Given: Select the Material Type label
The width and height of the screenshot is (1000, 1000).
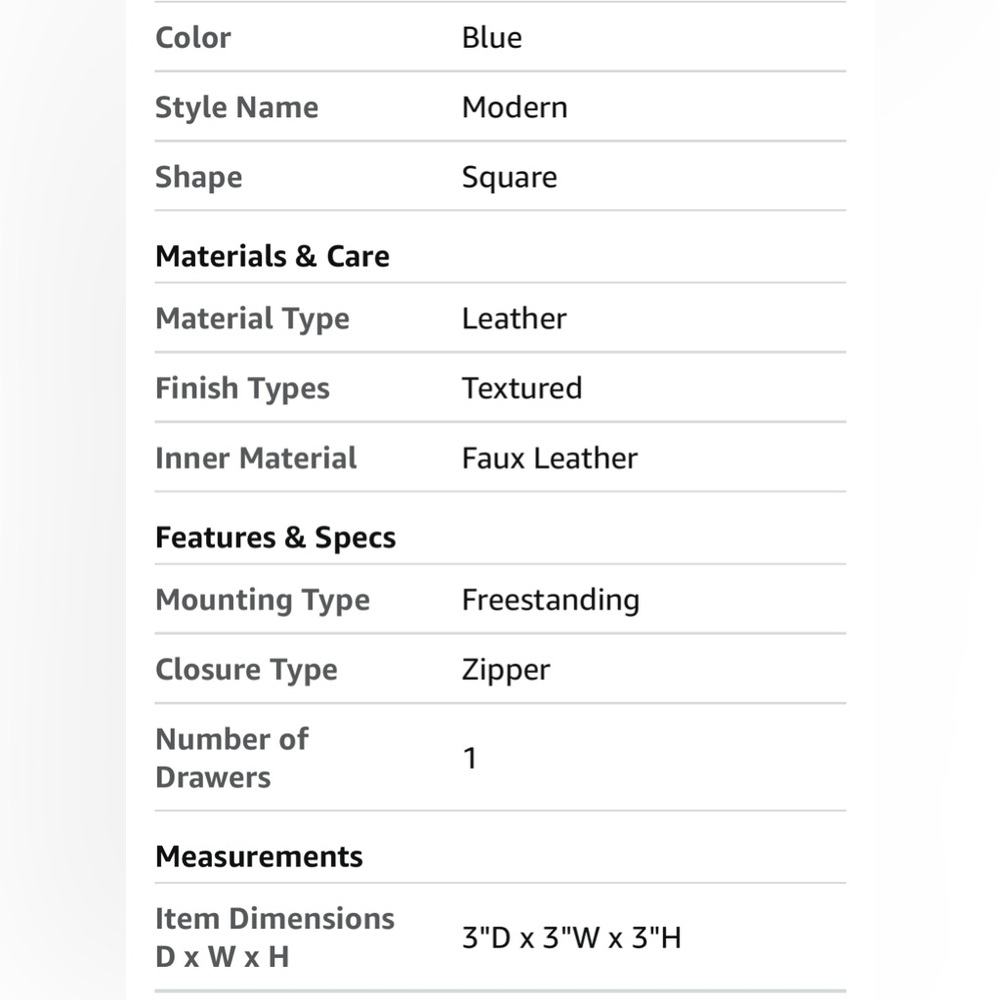Looking at the screenshot, I should [x=253, y=319].
